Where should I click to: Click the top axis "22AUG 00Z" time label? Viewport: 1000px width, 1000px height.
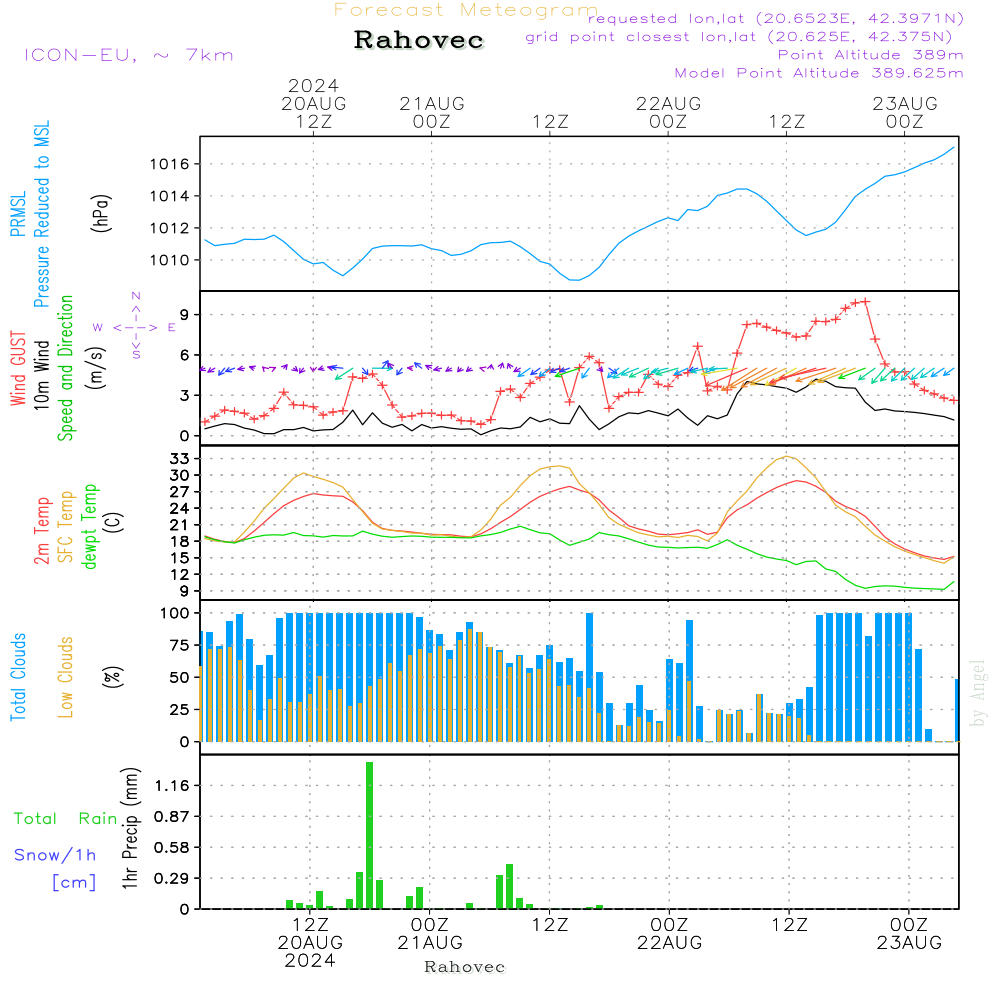(668, 112)
